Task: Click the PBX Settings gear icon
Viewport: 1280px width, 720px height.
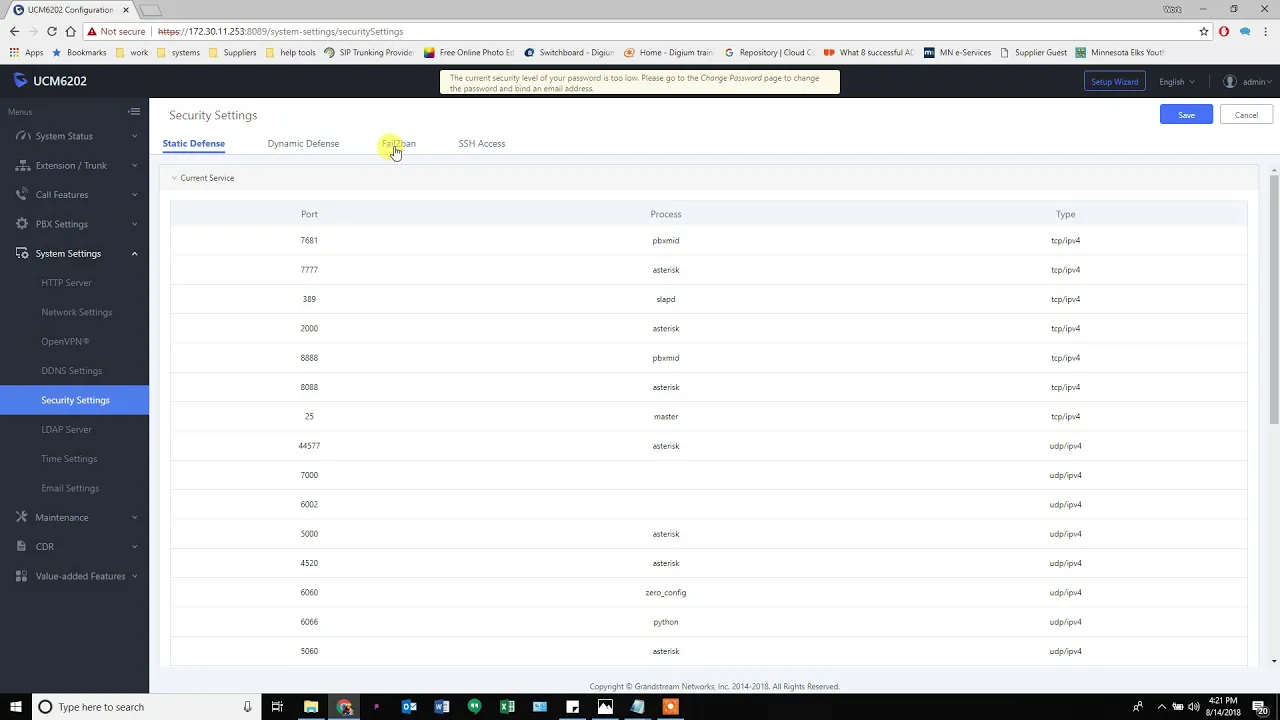Action: (22, 224)
